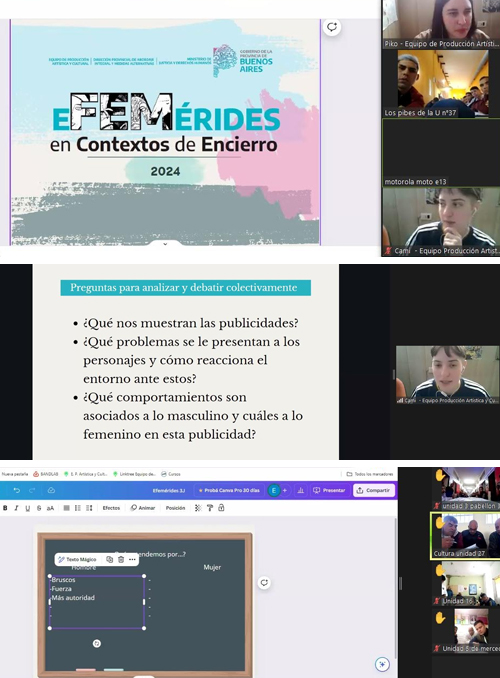Image resolution: width=500 pixels, height=678 pixels.
Task: Expand the chevron below the Efemérides slide
Action: (x=165, y=244)
